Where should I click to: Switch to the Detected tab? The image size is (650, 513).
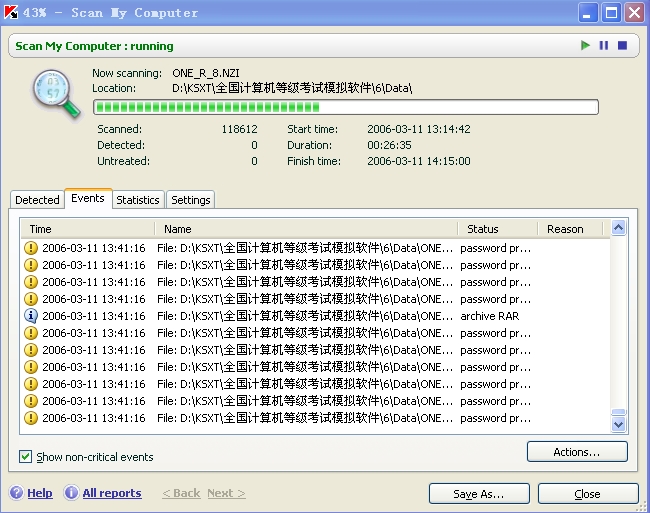37,200
